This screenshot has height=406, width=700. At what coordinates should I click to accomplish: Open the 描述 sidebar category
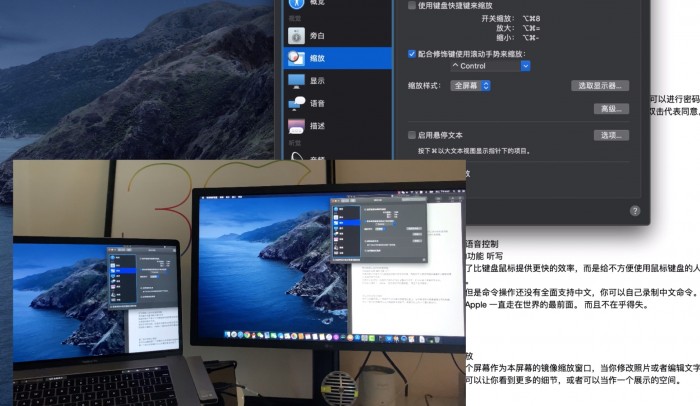338,126
